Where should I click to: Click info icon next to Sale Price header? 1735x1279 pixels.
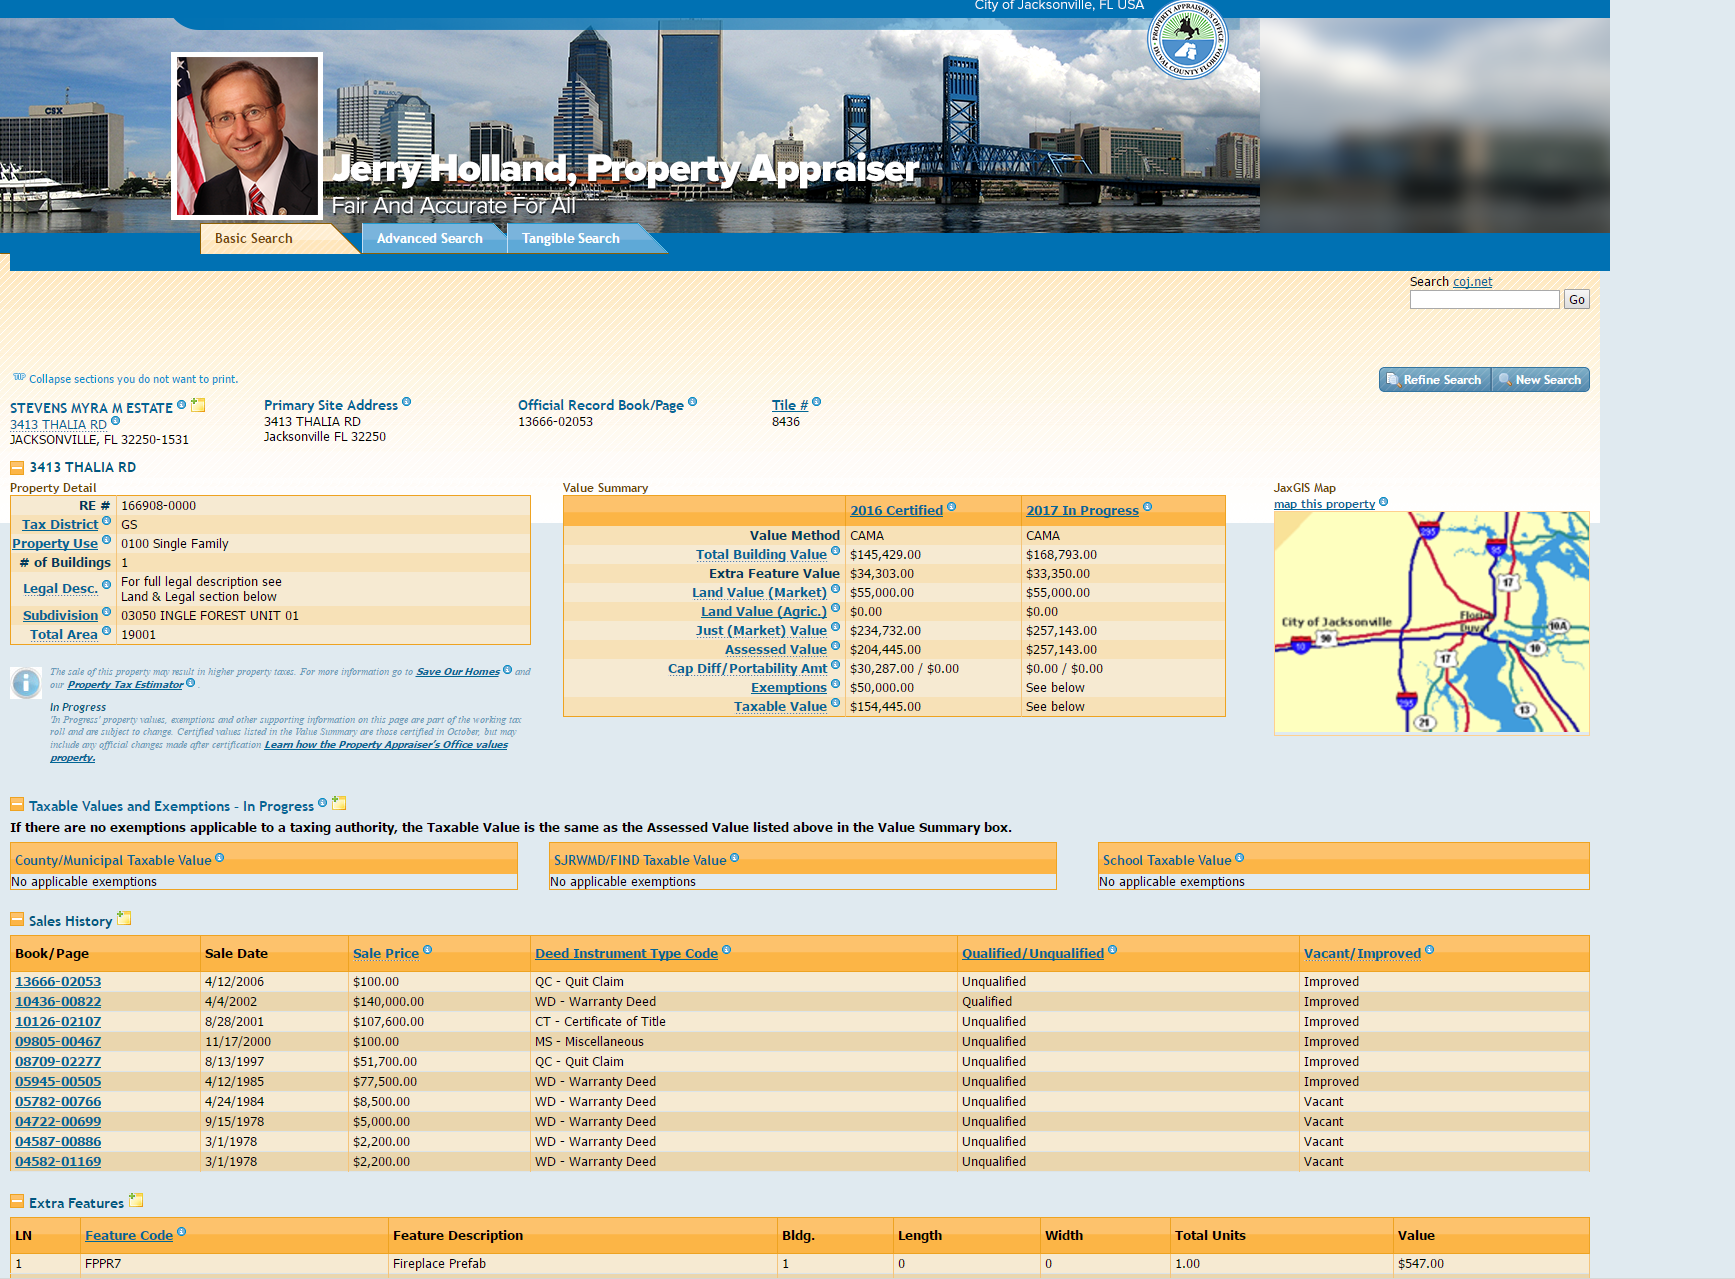click(427, 950)
